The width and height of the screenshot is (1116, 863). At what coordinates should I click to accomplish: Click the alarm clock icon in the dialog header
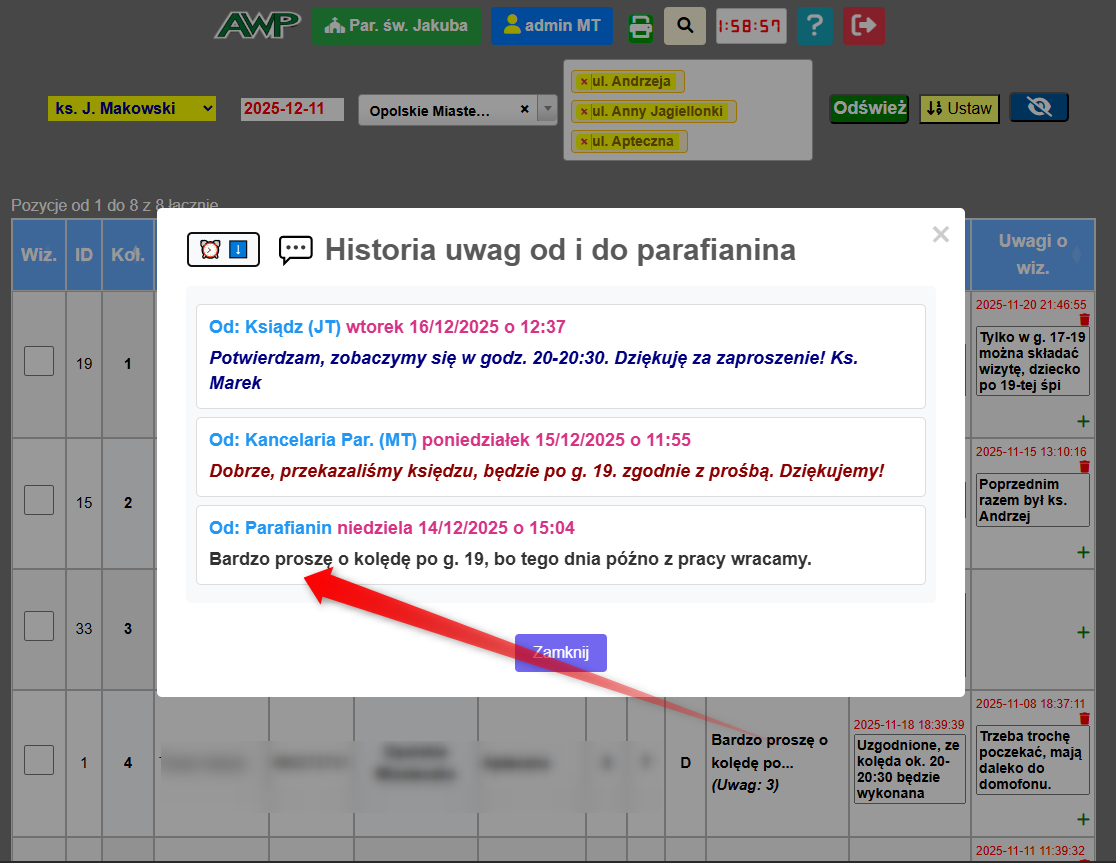[210, 249]
